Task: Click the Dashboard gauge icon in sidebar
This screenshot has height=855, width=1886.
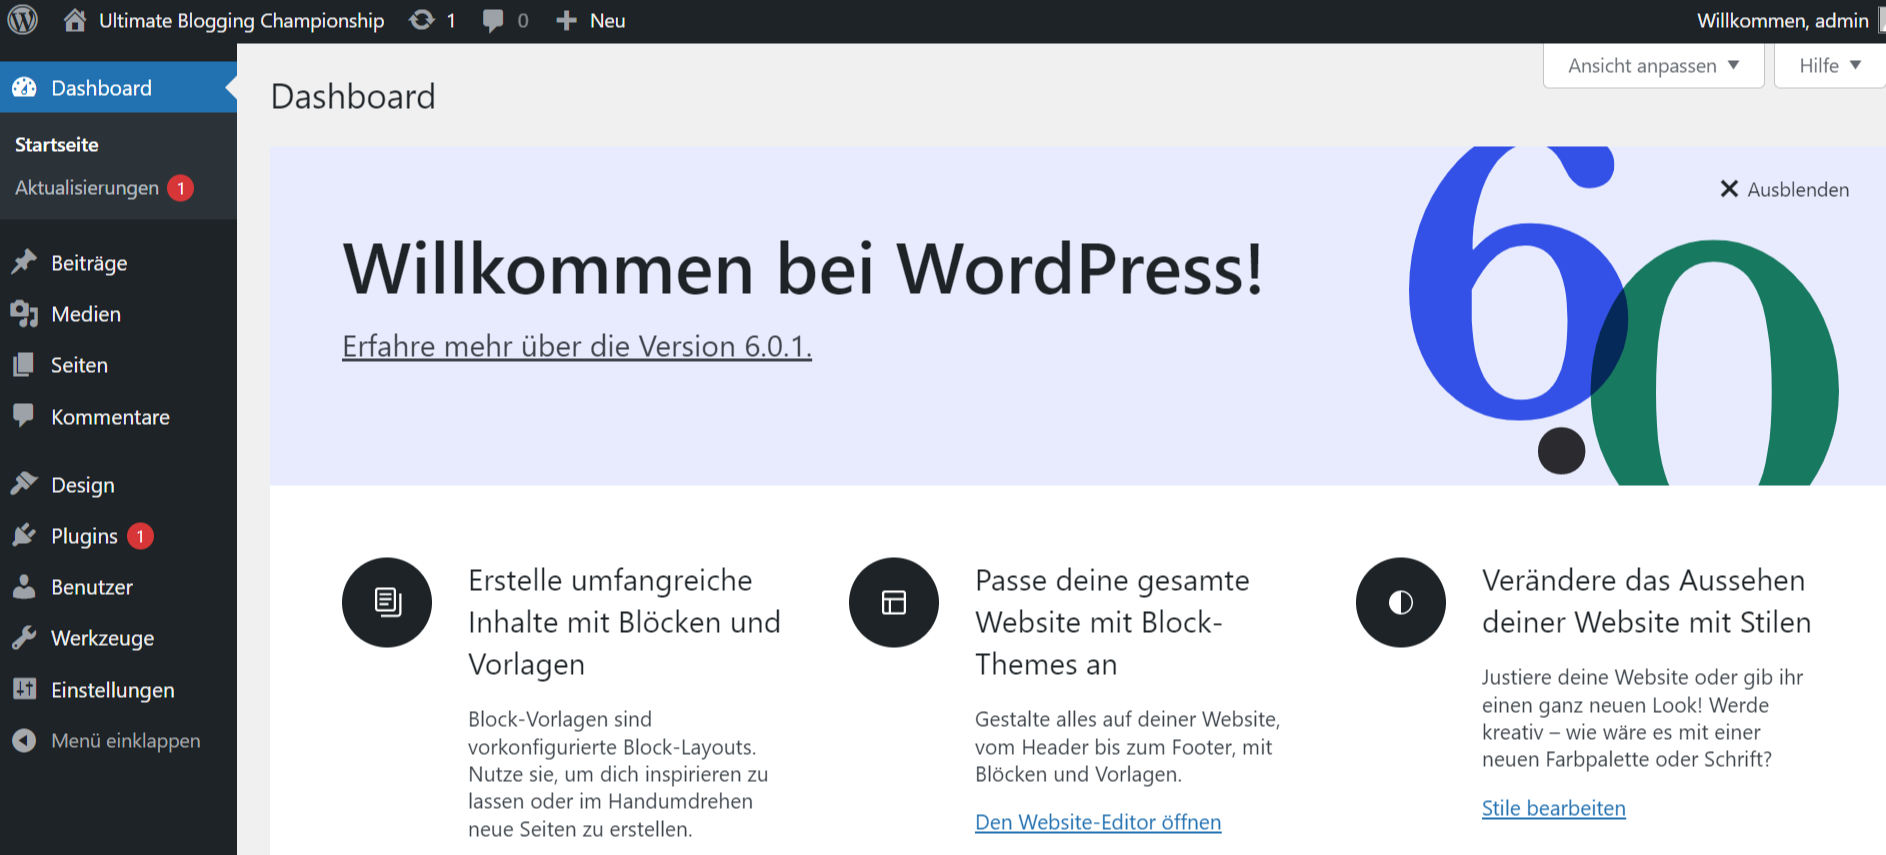Action: coord(24,88)
